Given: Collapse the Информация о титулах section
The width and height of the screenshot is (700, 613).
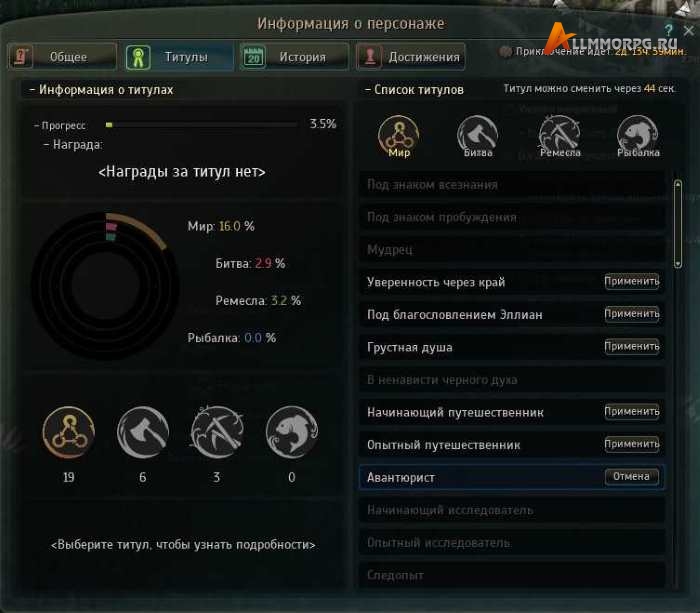Looking at the screenshot, I should [32, 90].
